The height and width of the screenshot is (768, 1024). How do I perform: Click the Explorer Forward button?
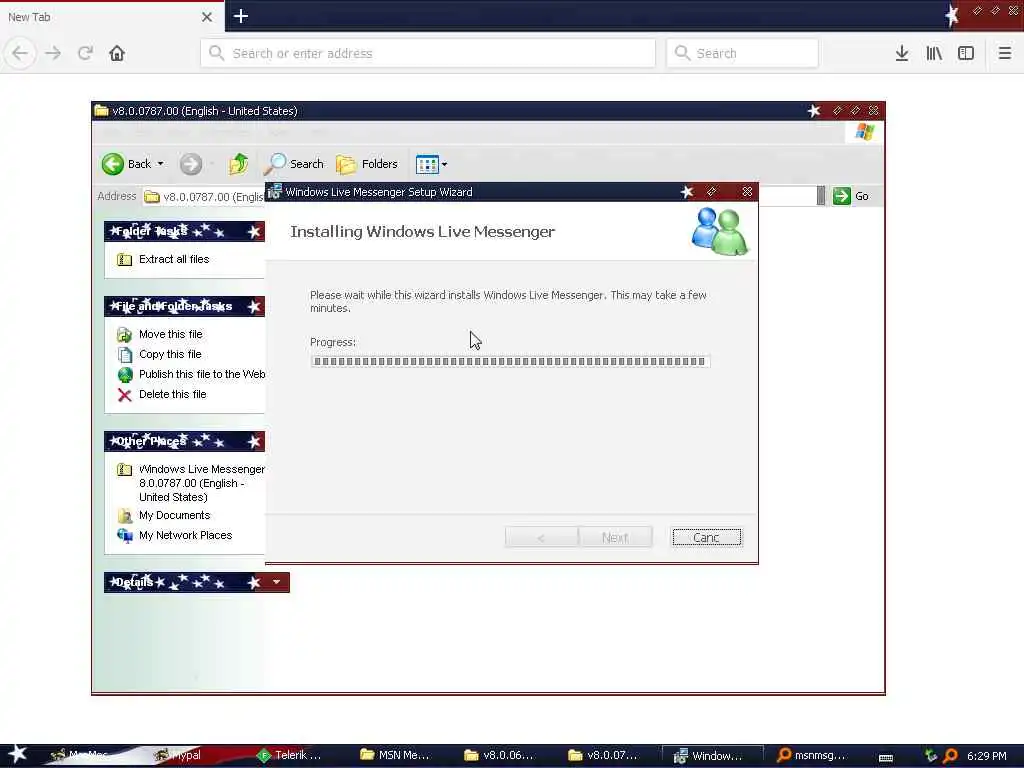tap(191, 164)
